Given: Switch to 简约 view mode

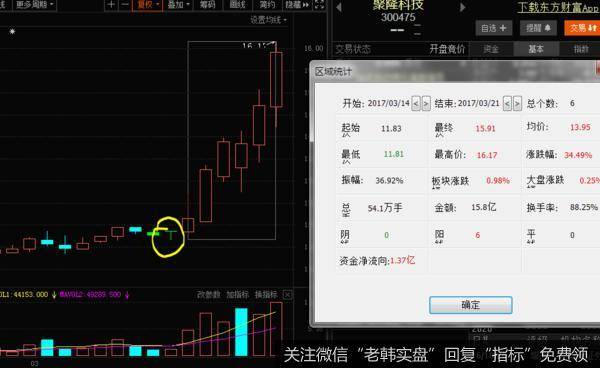Looking at the screenshot, I should click(x=267, y=5).
